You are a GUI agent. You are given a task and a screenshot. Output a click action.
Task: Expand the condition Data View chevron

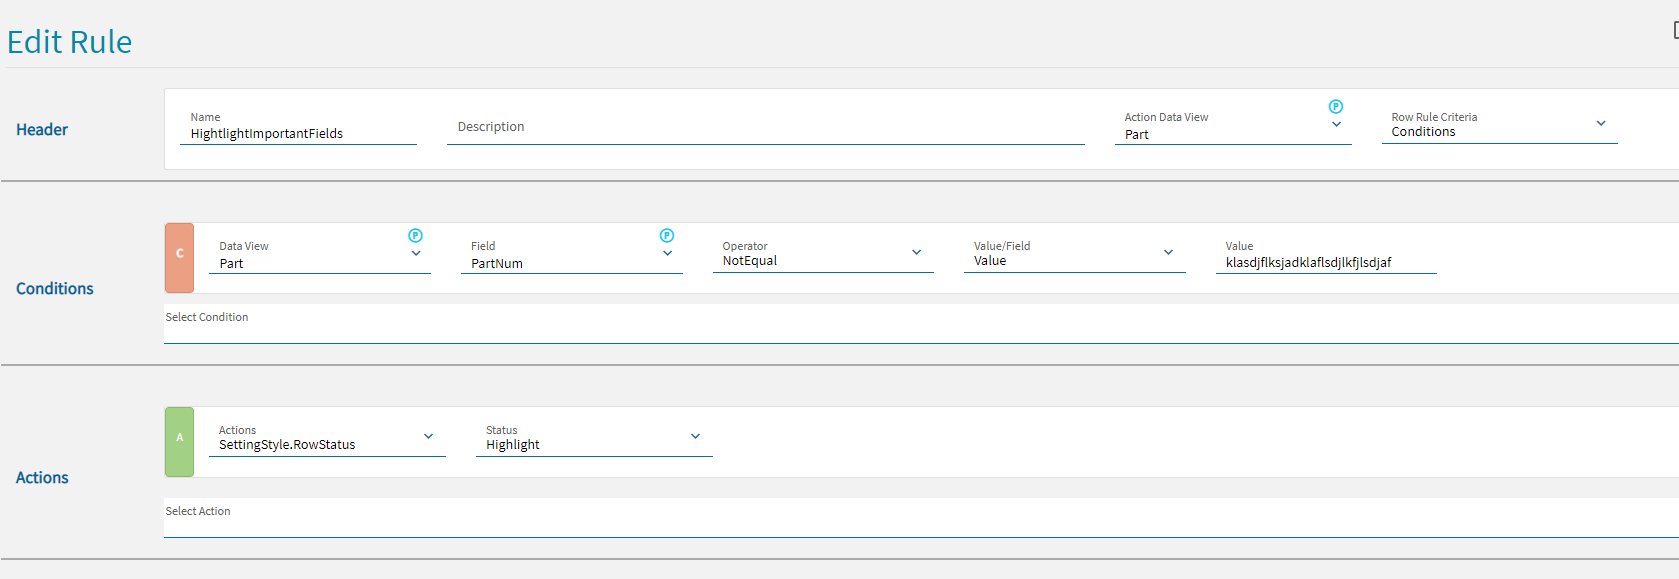(x=416, y=254)
